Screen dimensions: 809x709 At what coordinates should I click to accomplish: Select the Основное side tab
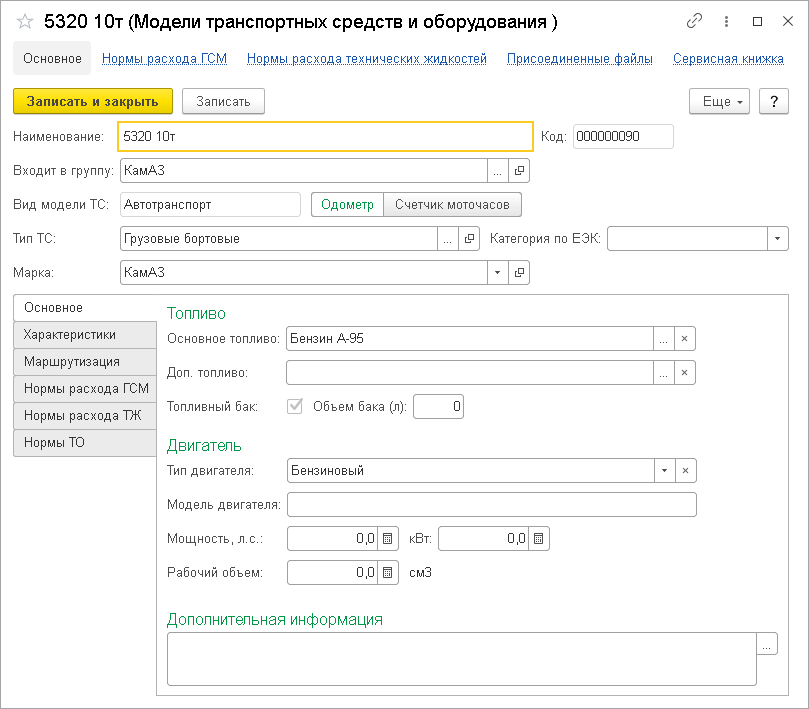85,308
